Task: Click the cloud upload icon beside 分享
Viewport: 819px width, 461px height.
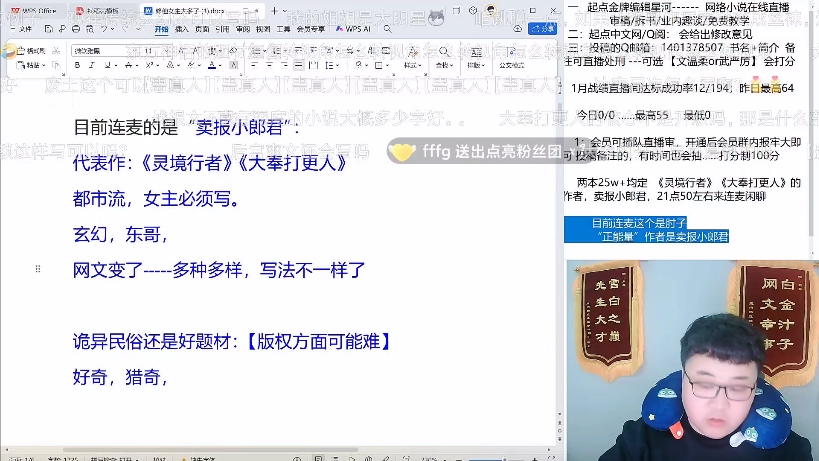Action: pyautogui.click(x=517, y=29)
